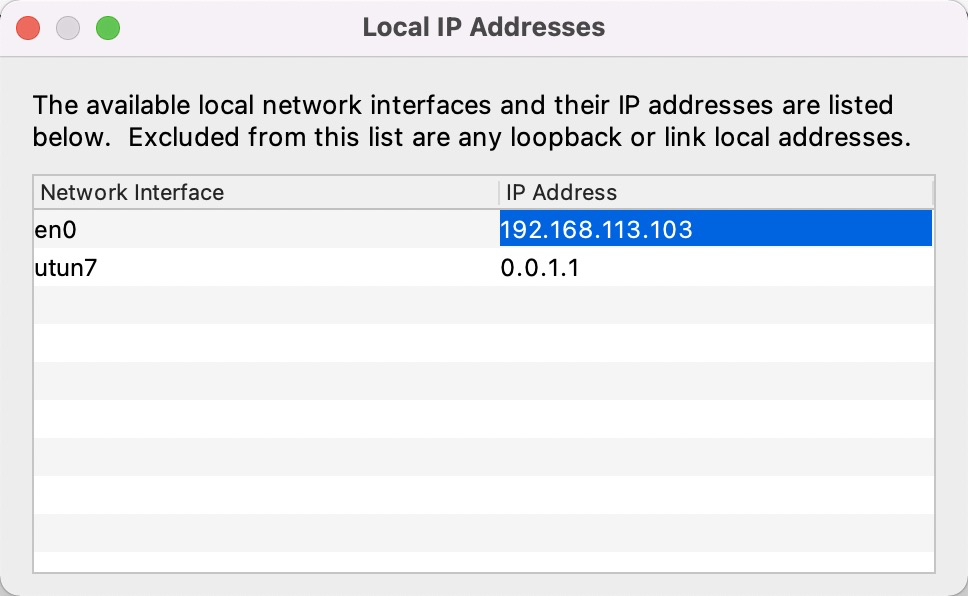The height and width of the screenshot is (596, 968).
Task: Click the empty interface cell directly below utun7
Action: pos(266,305)
